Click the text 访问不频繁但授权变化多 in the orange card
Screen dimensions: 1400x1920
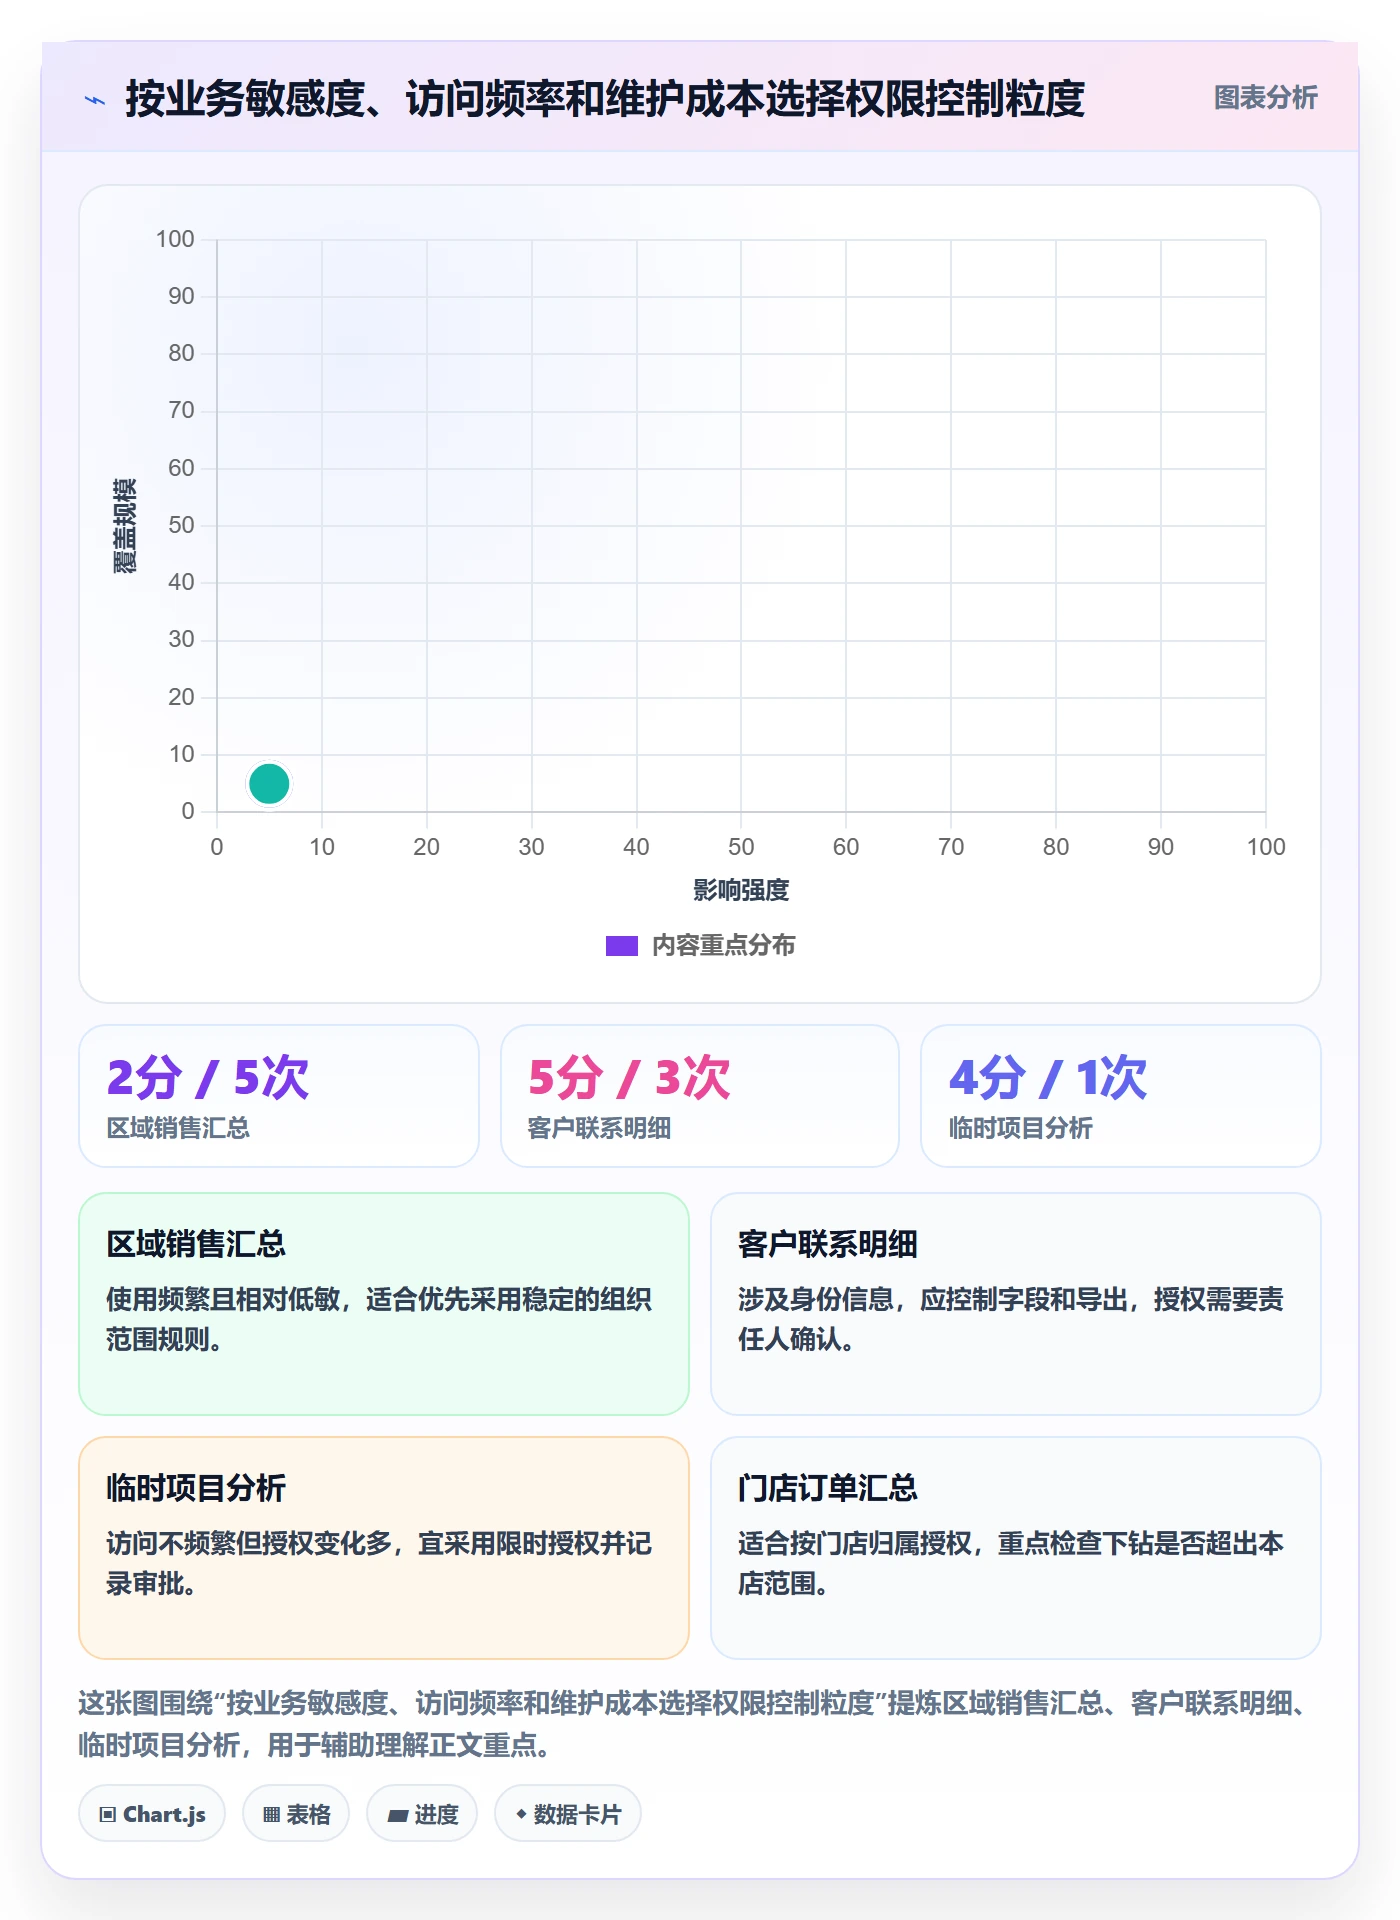[249, 1543]
